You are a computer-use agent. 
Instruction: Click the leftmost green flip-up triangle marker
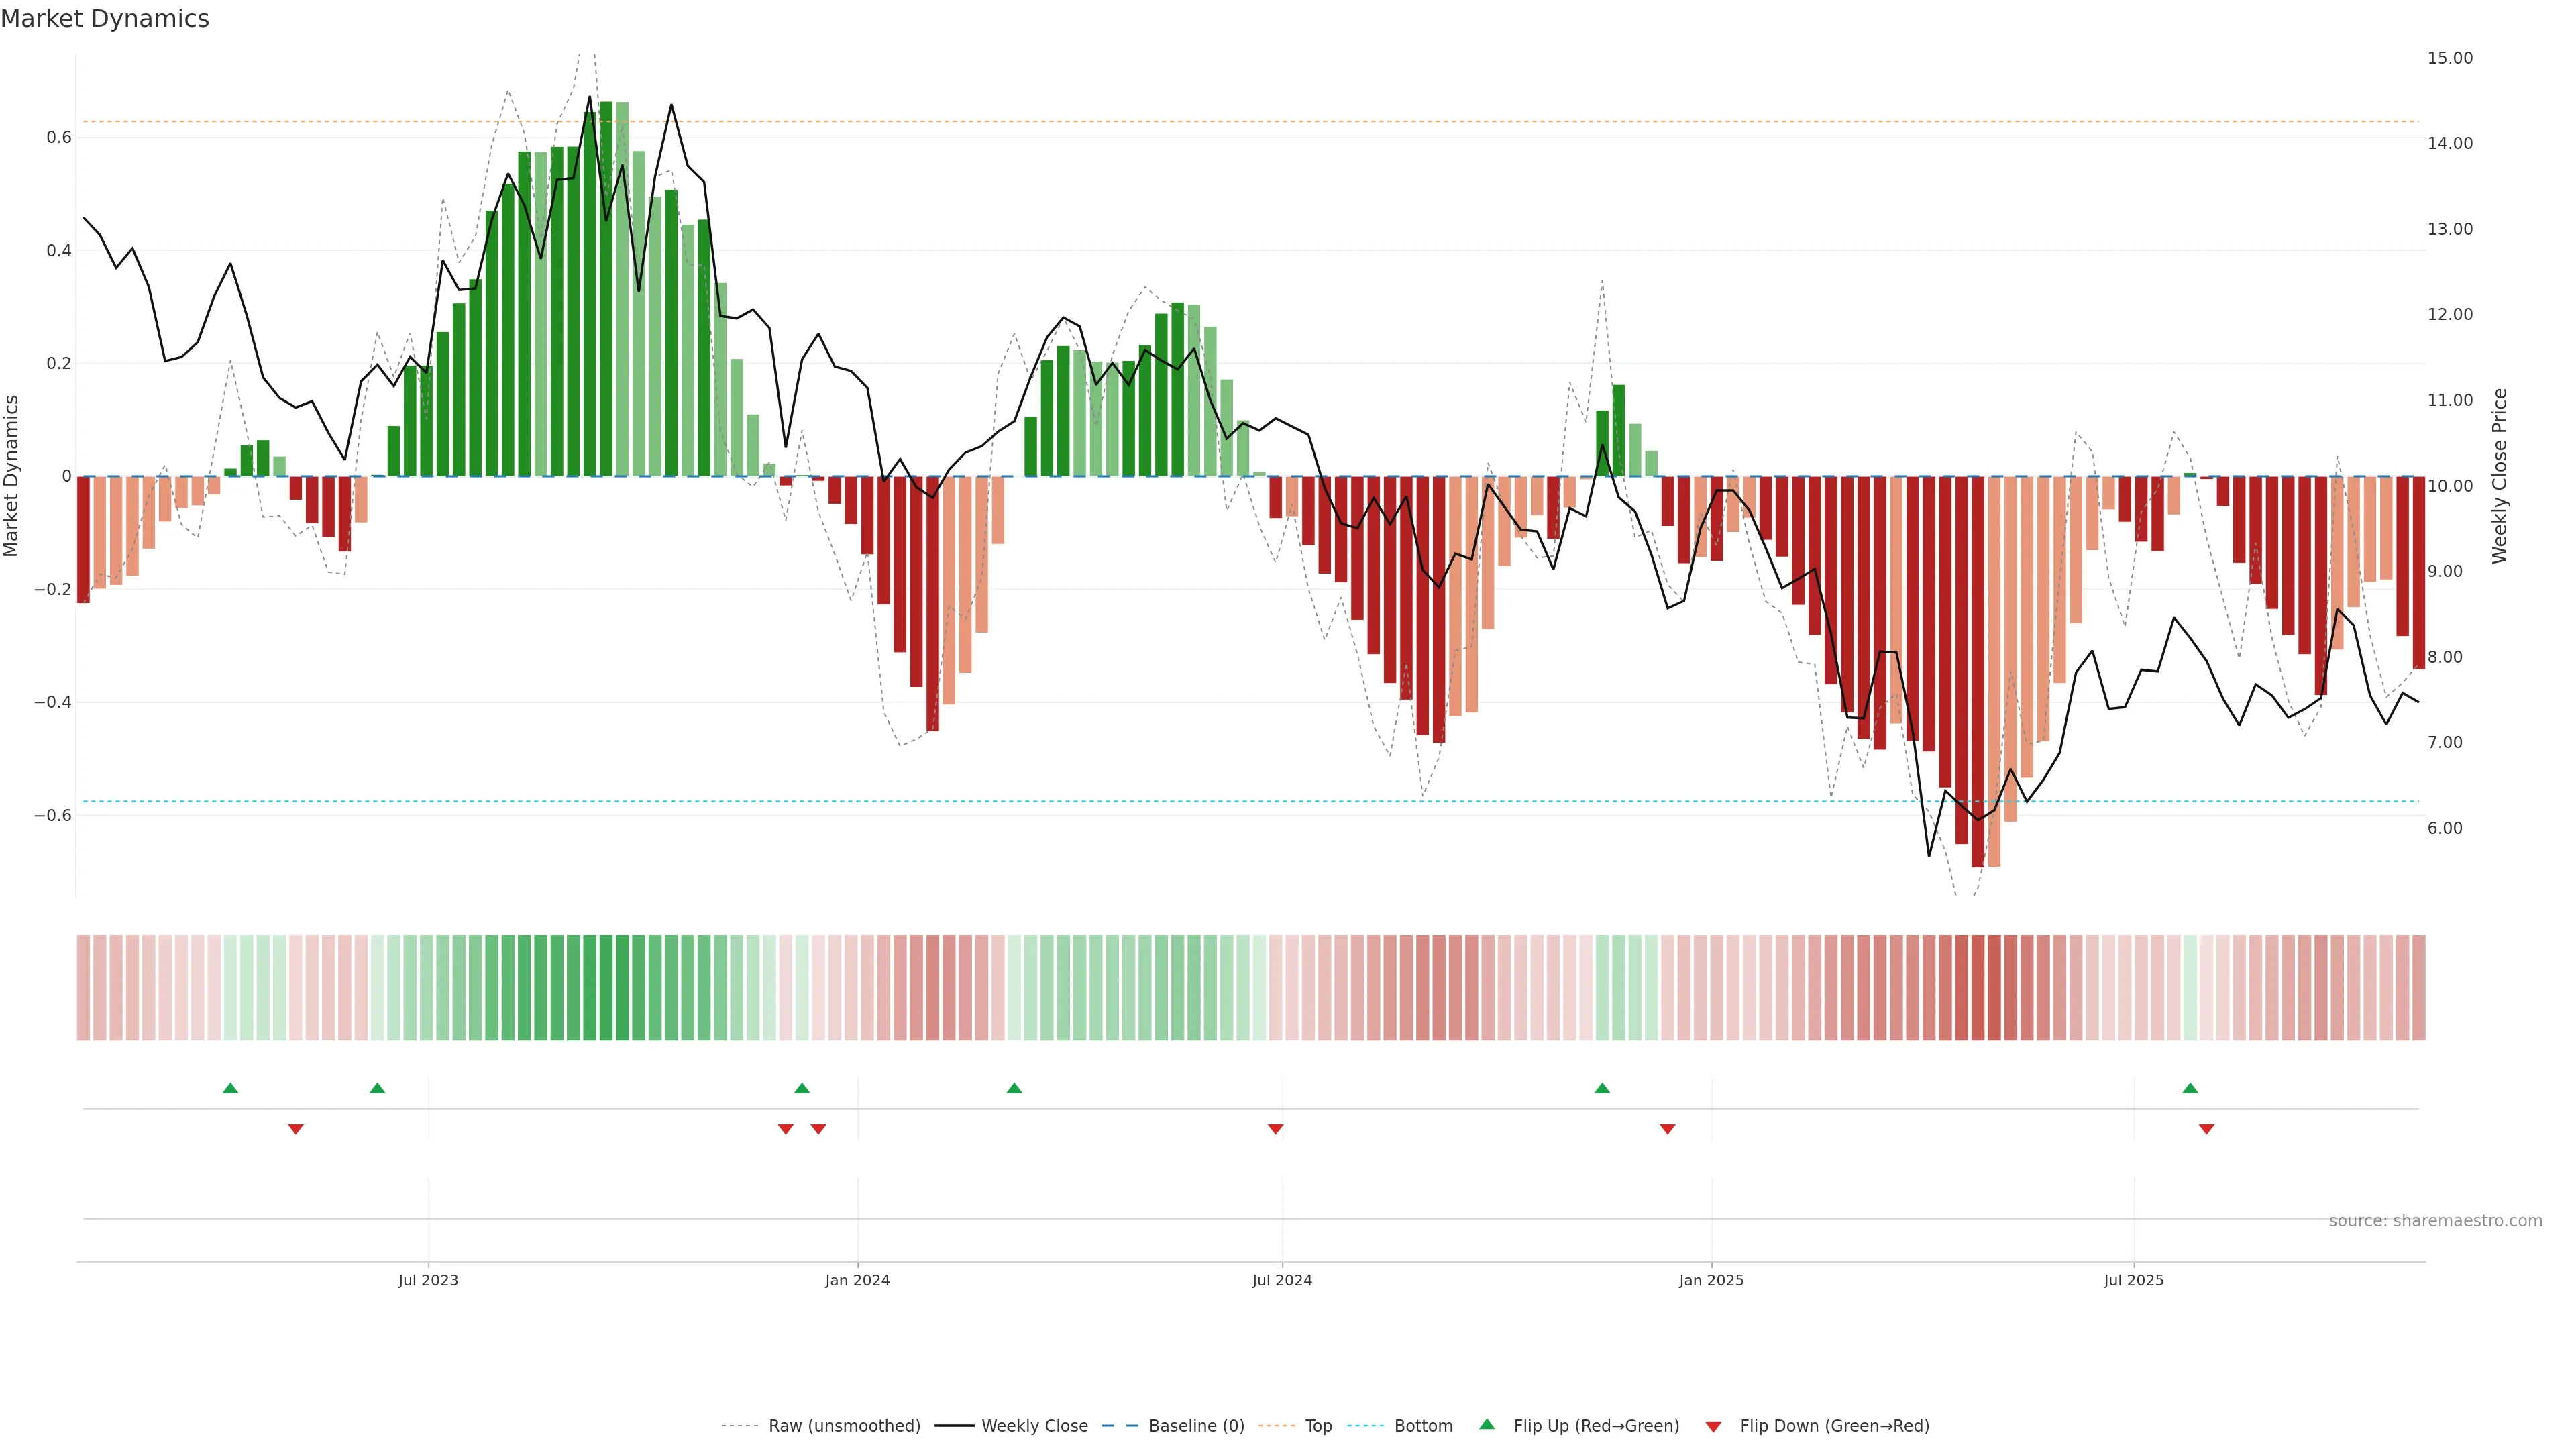coord(230,1088)
